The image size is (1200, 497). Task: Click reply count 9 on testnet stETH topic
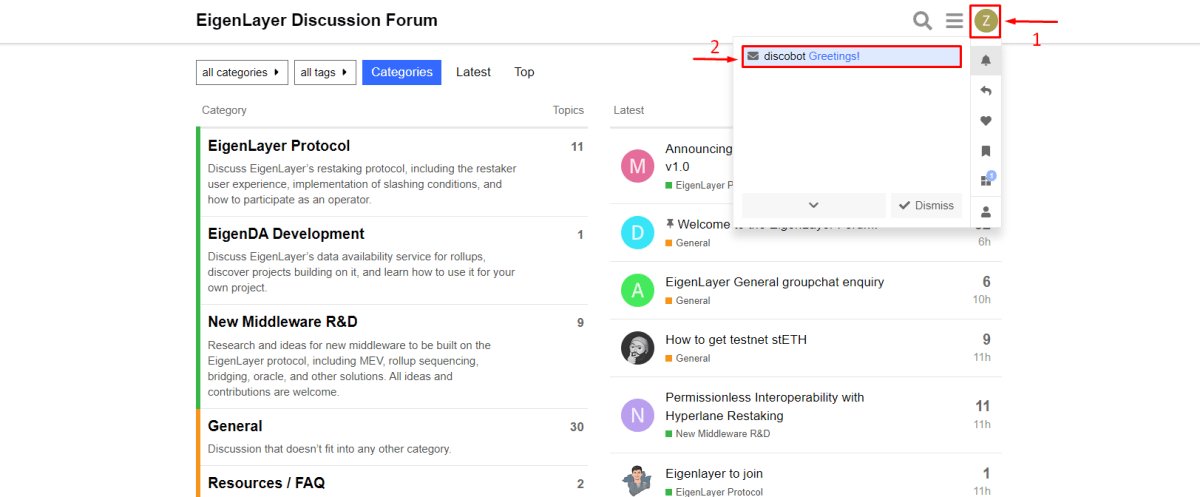coord(986,340)
